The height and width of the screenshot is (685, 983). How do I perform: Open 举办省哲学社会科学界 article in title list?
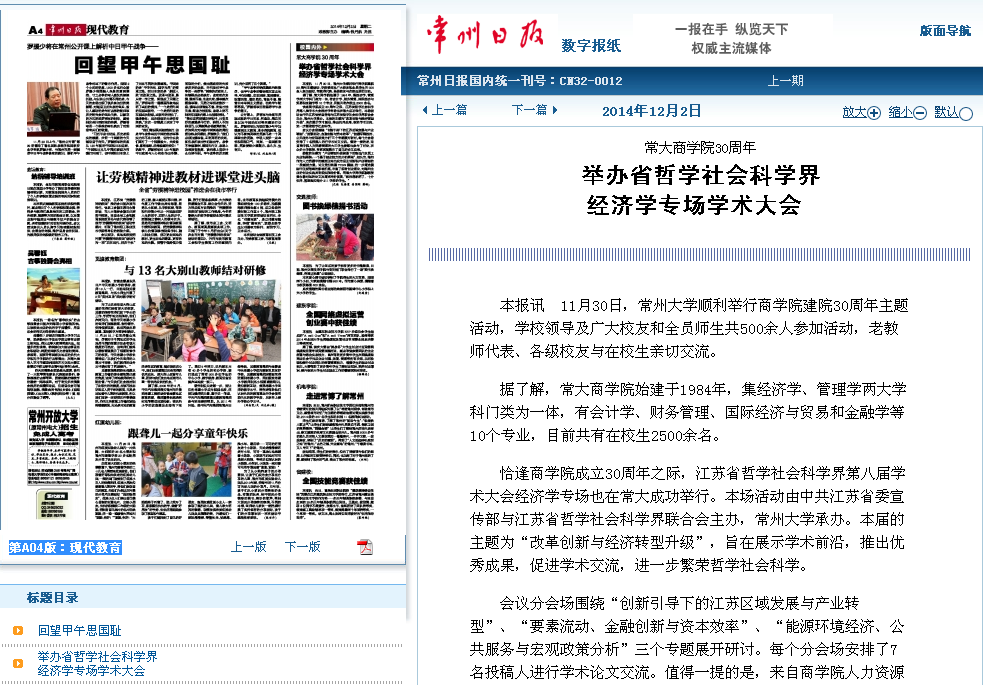(x=97, y=663)
